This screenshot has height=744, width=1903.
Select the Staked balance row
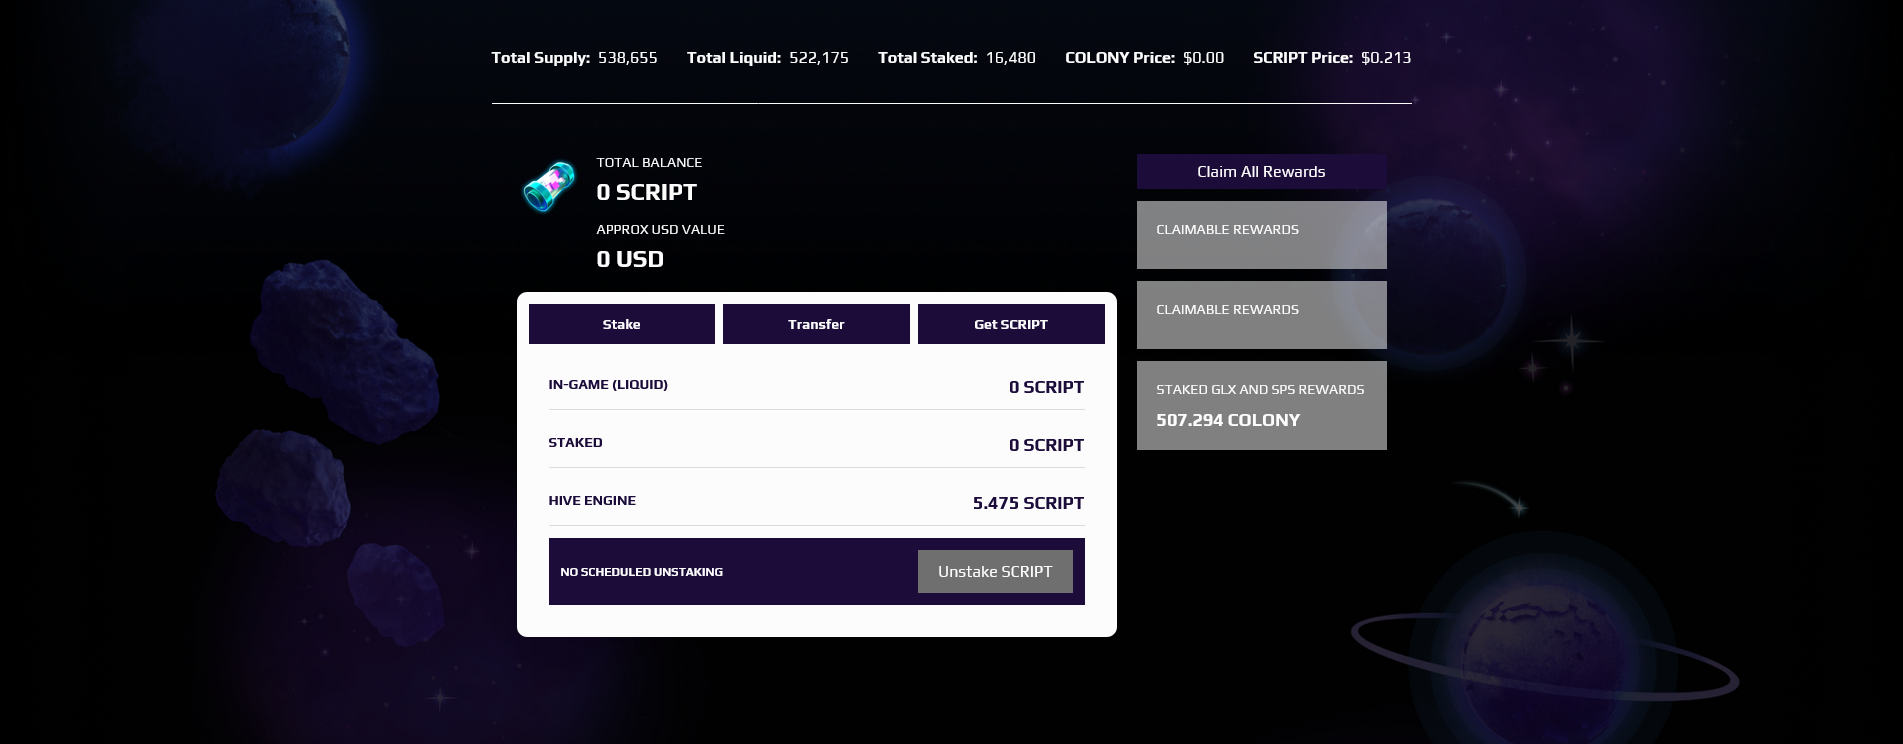coord(816,444)
